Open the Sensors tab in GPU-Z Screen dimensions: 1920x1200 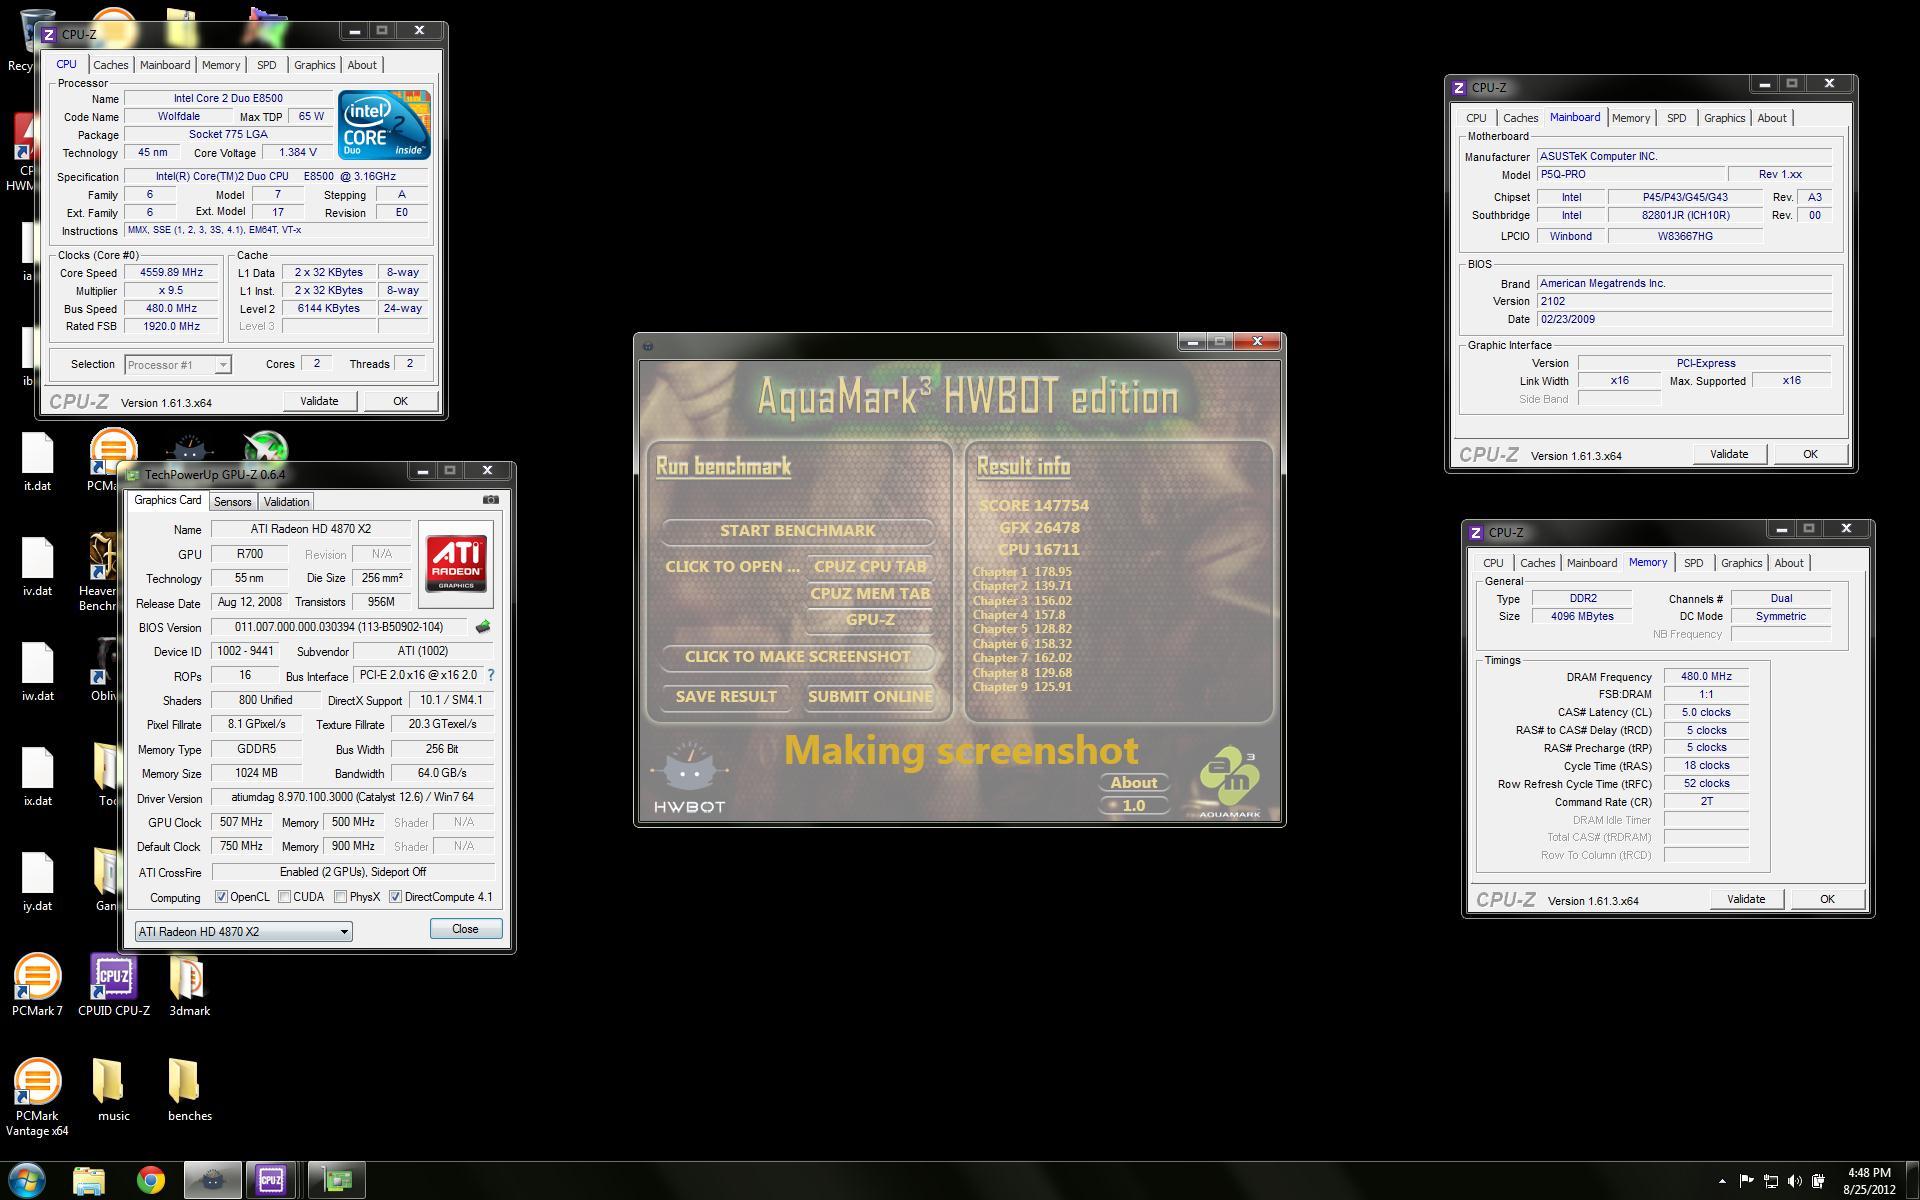tap(232, 502)
